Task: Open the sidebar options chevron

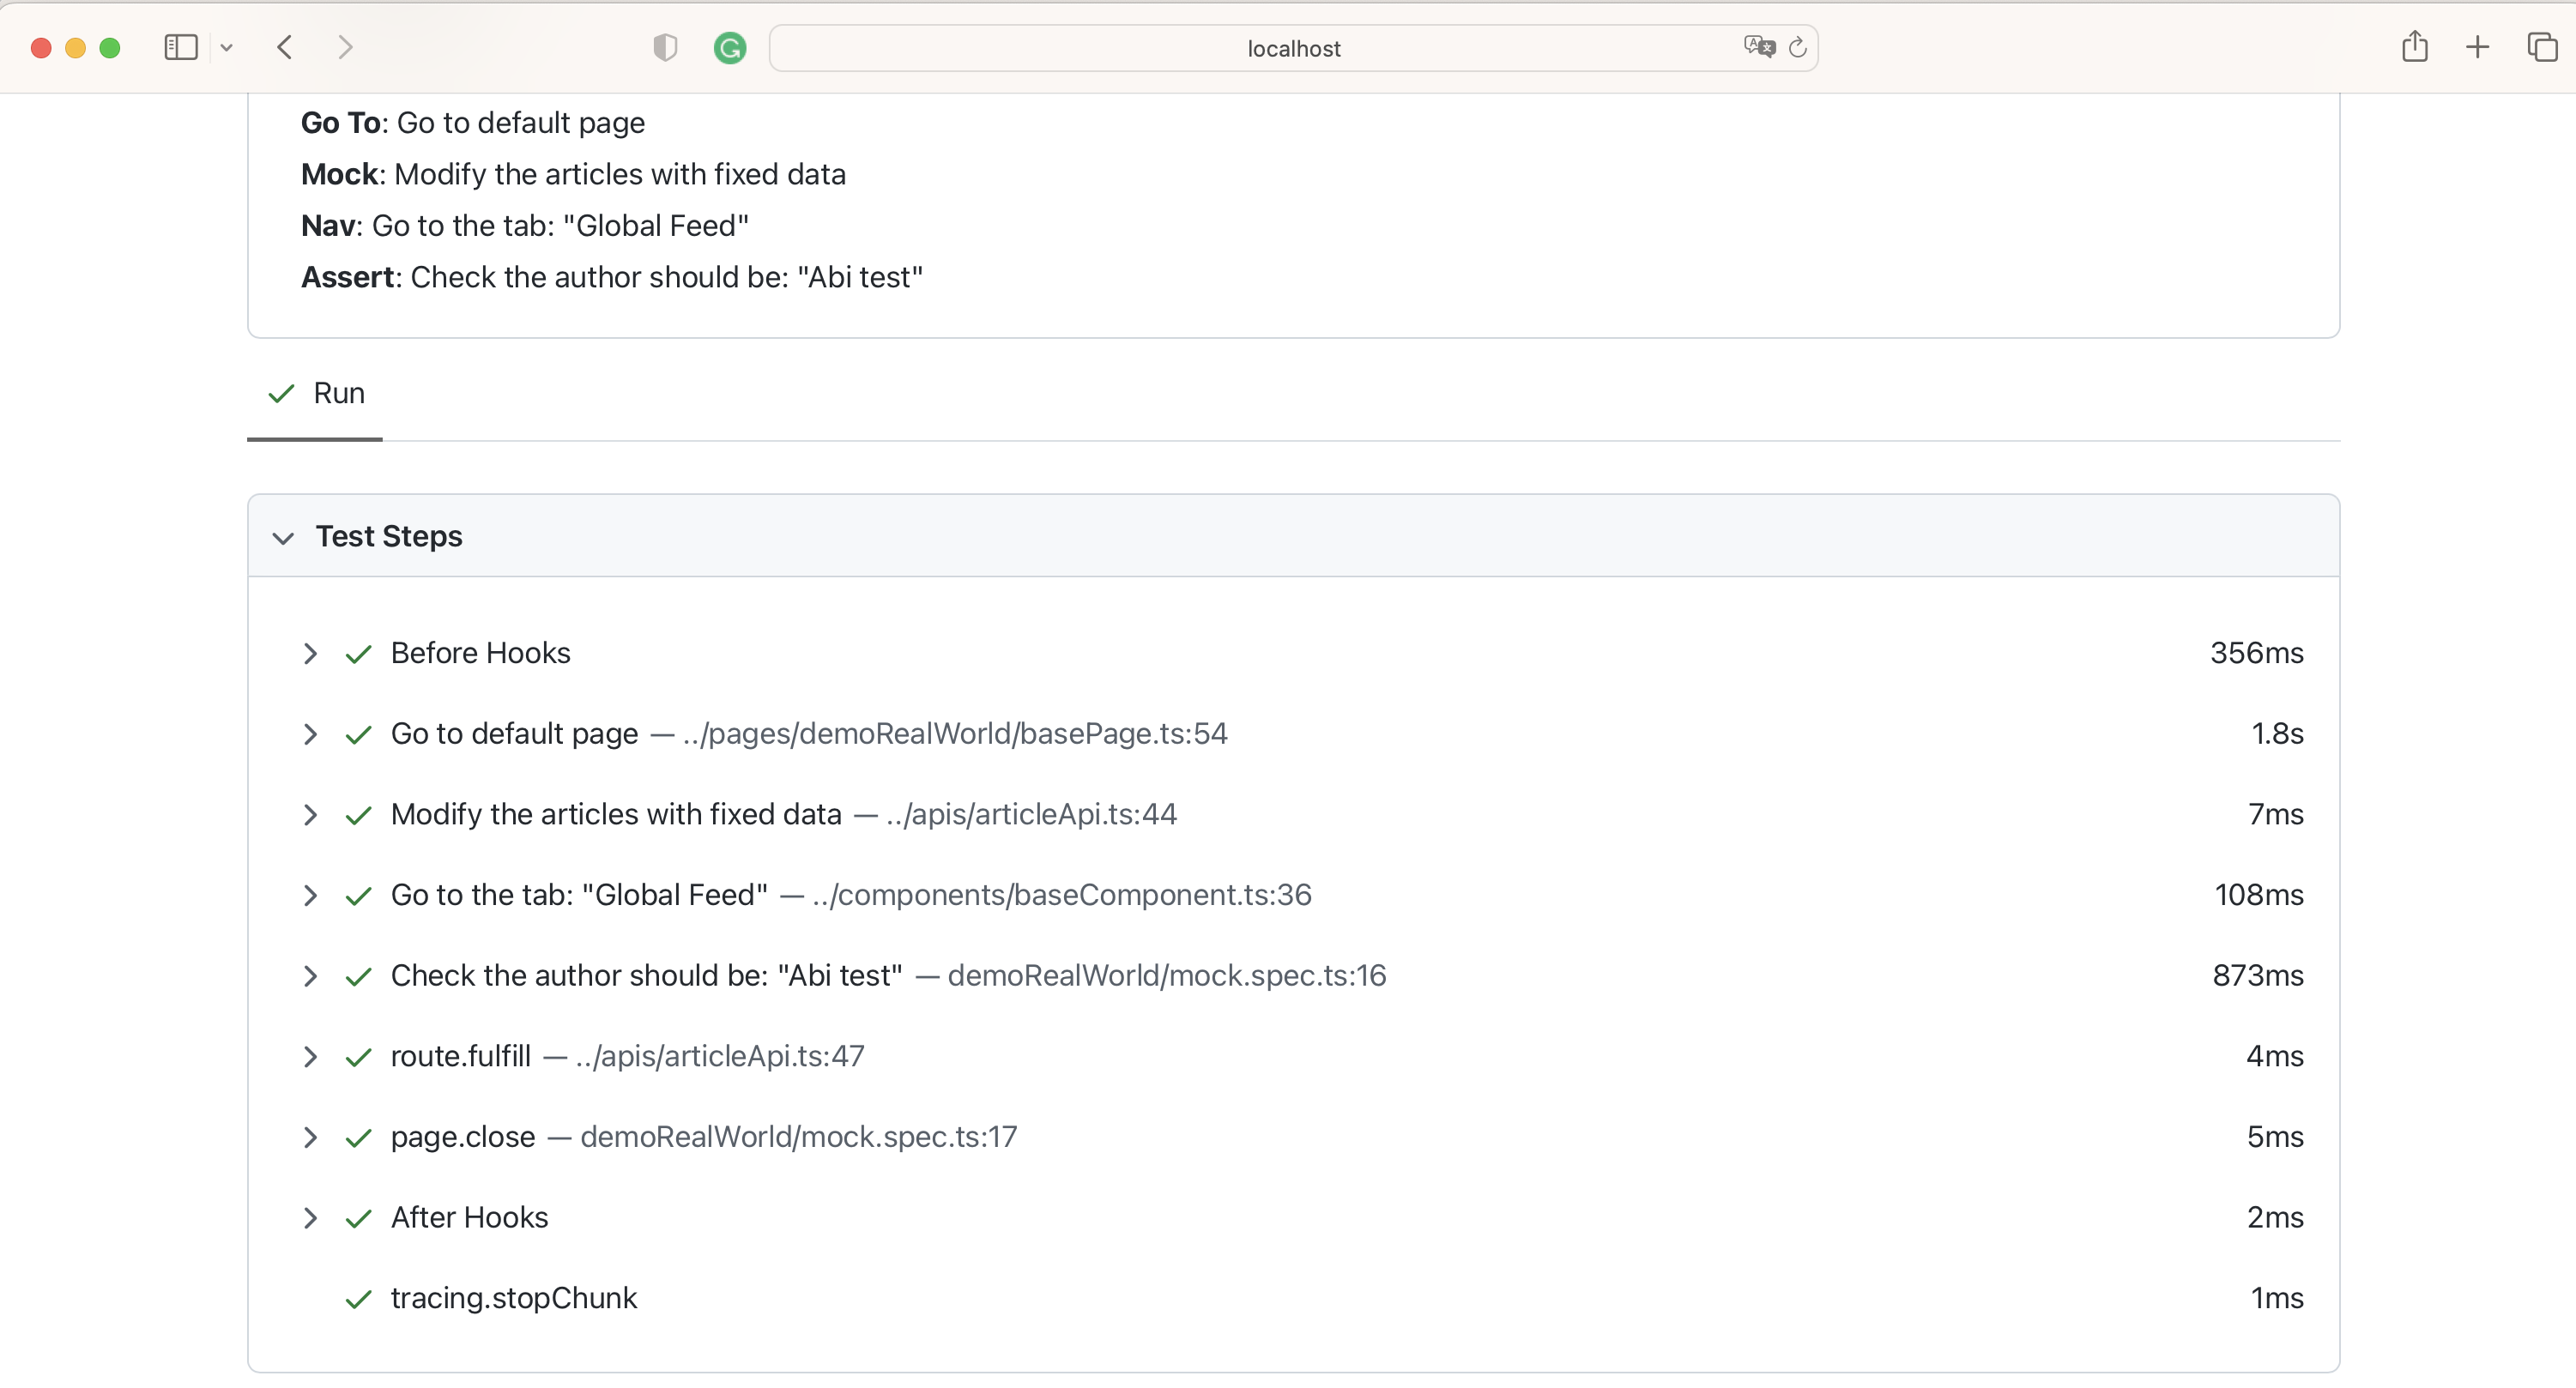Action: click(x=227, y=47)
